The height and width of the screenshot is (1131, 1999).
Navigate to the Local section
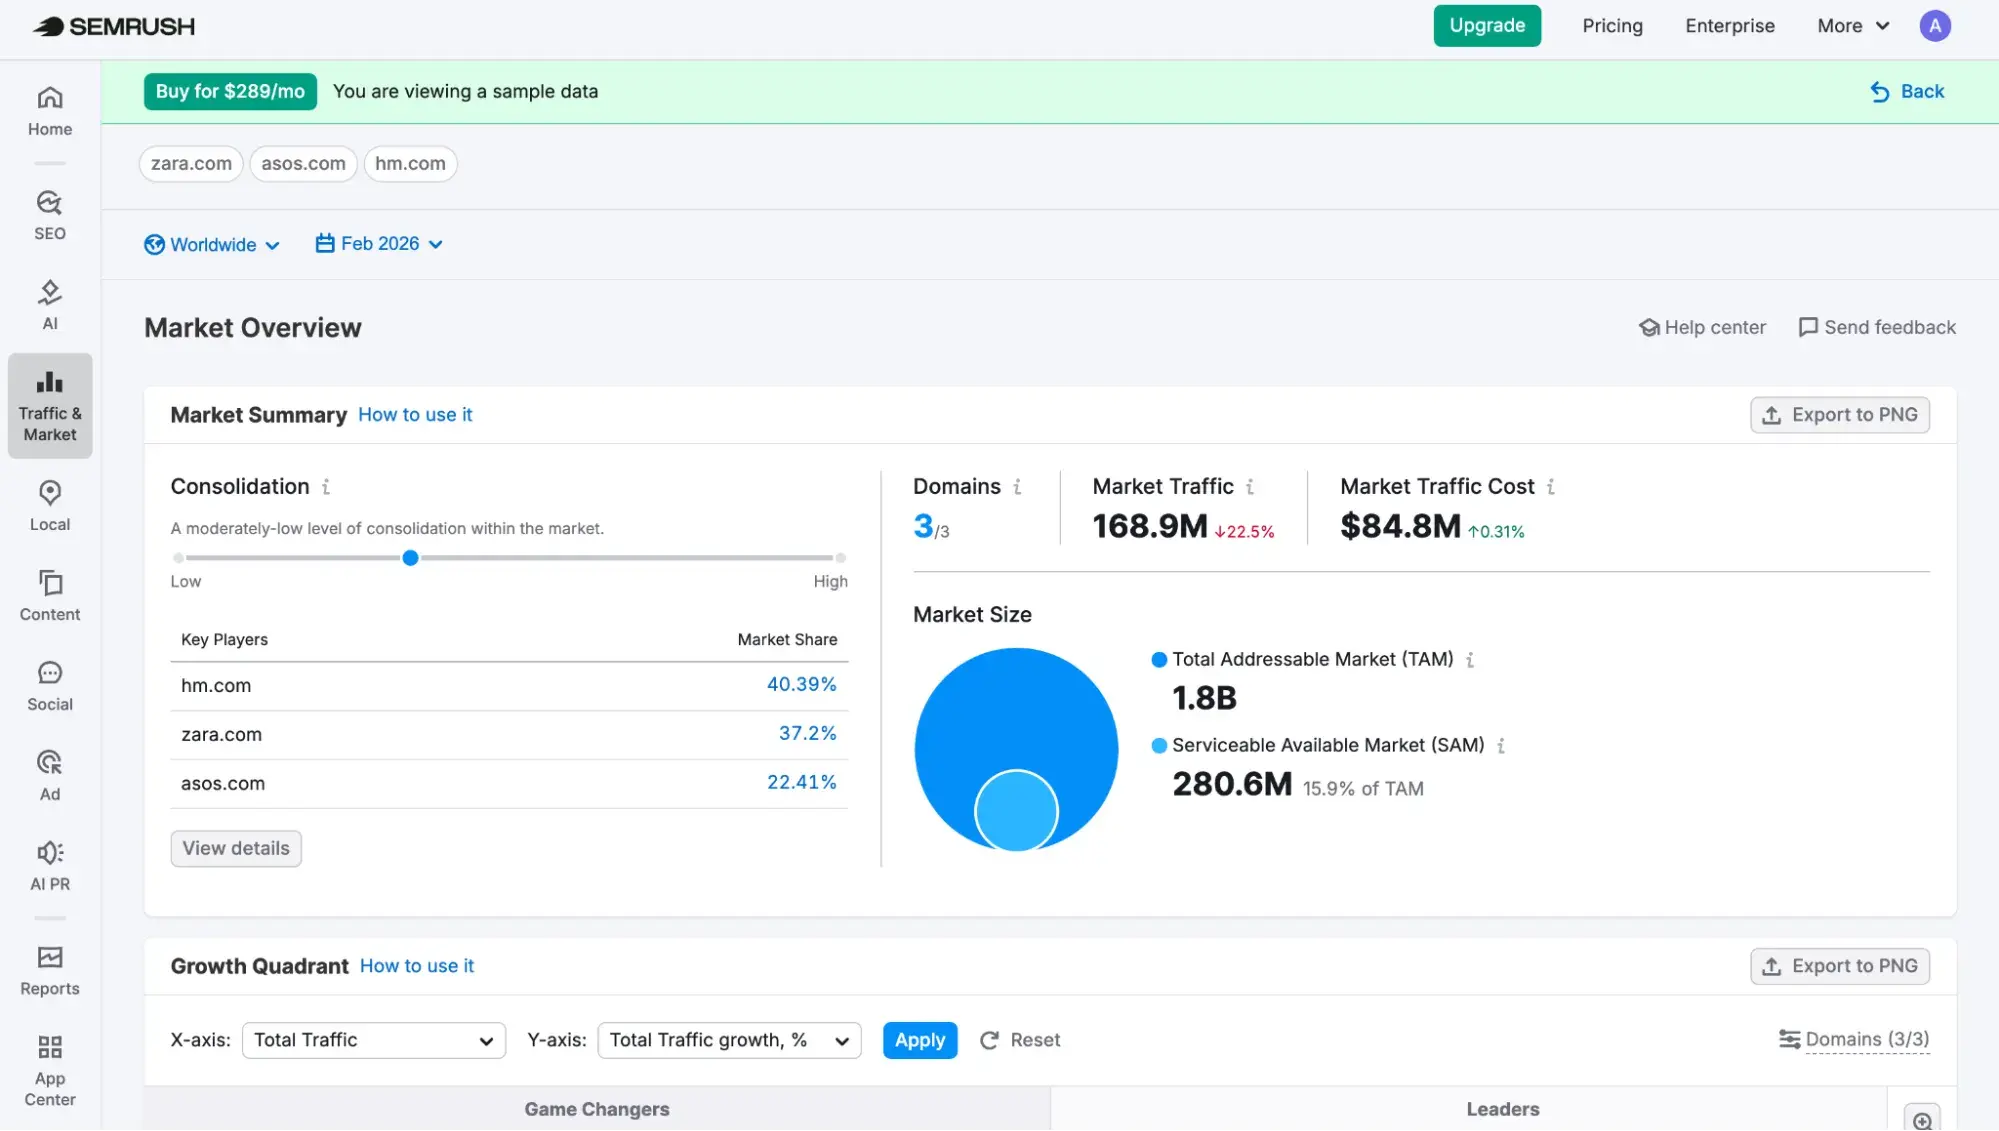[49, 504]
